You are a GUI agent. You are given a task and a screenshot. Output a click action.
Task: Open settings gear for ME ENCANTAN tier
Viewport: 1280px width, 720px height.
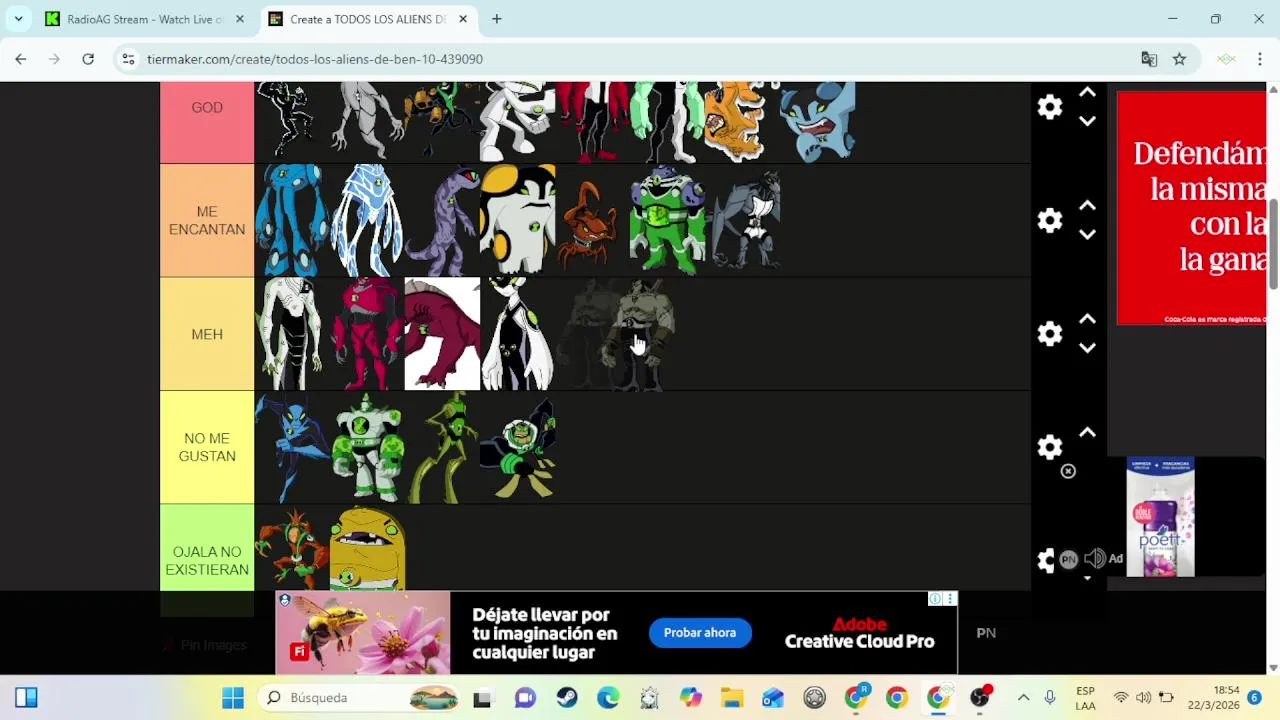pos(1049,220)
